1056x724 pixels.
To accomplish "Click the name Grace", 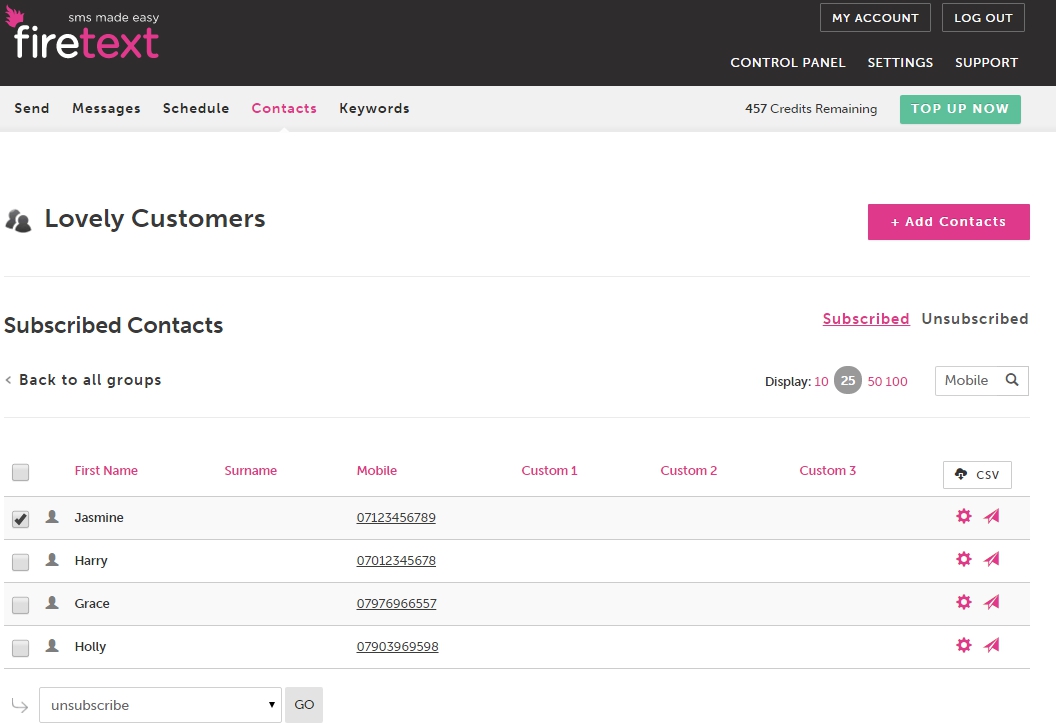I will 92,603.
